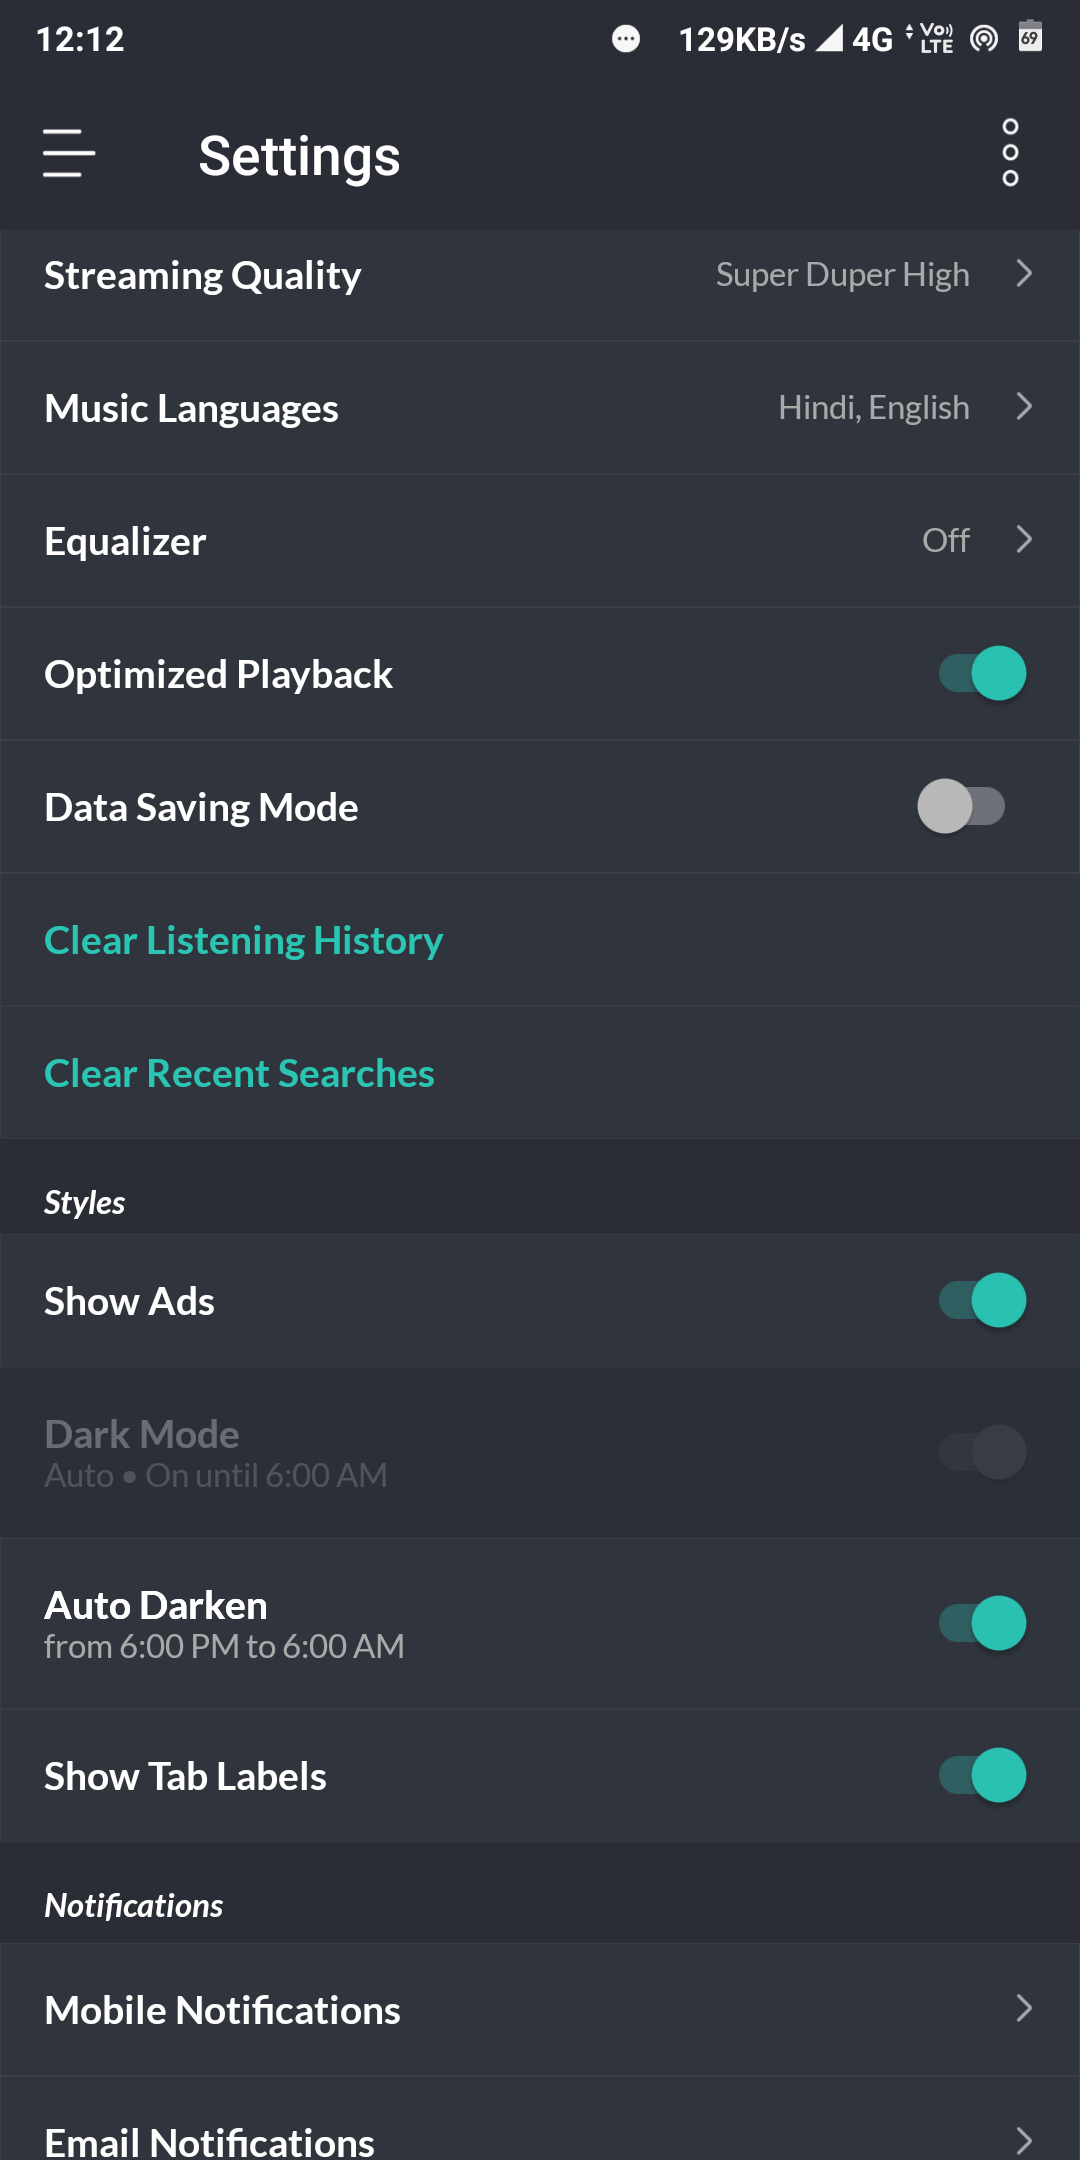Tap Clear Recent Searches

click(239, 1073)
